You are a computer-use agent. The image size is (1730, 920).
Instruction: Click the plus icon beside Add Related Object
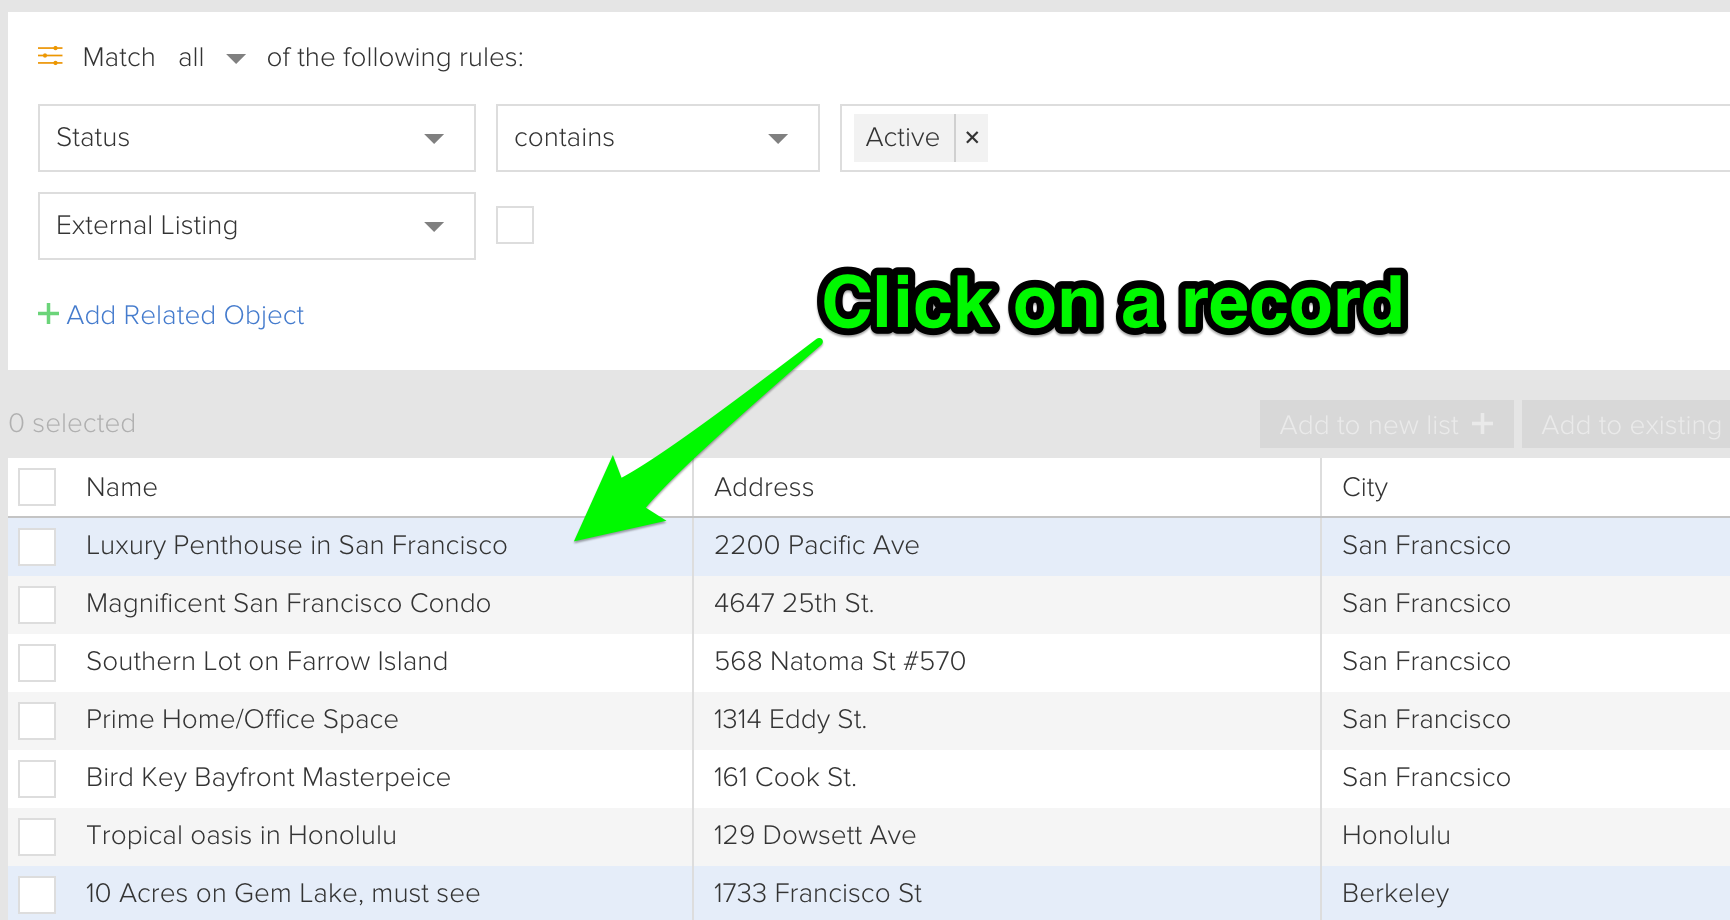(48, 315)
